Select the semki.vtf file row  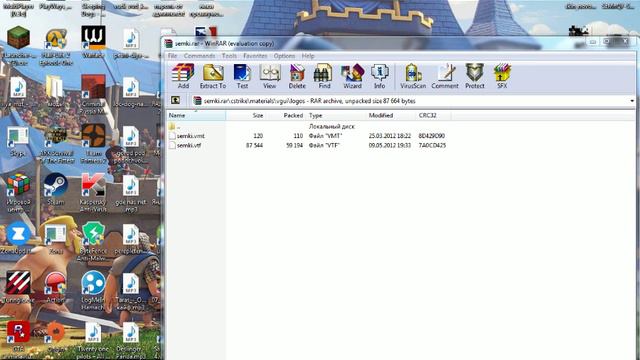307,145
